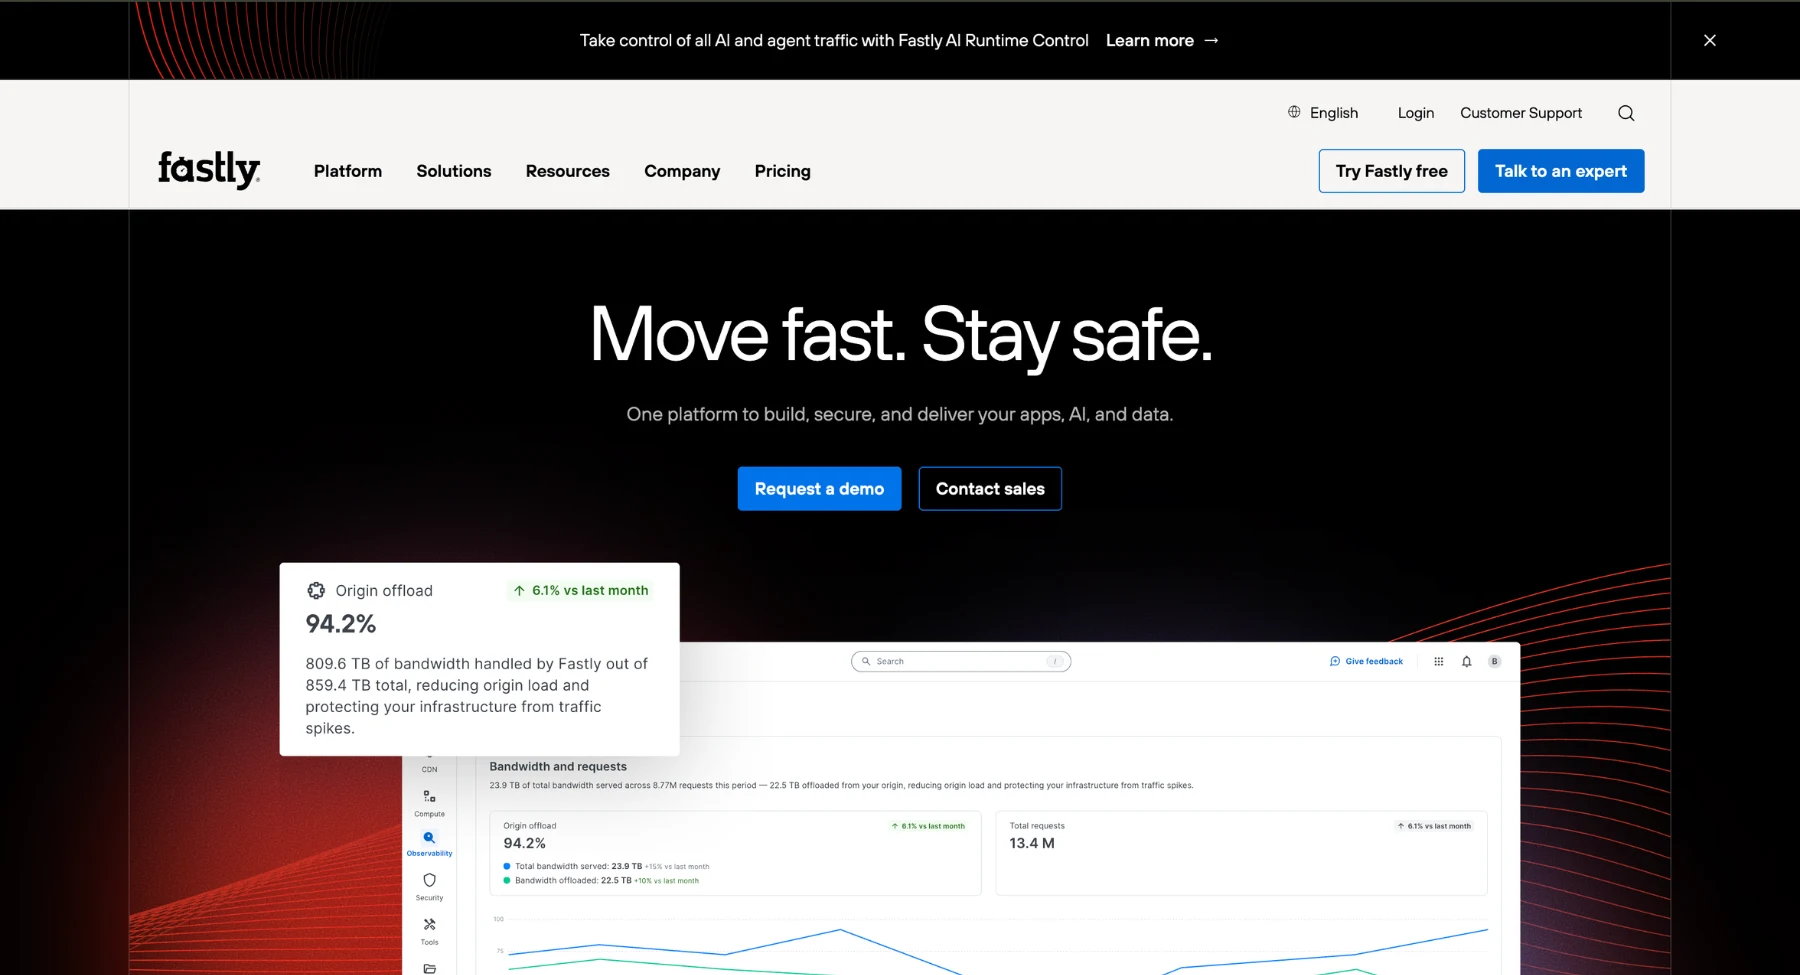
Task: Open the apps grid icon in dashboard
Action: [1438, 661]
